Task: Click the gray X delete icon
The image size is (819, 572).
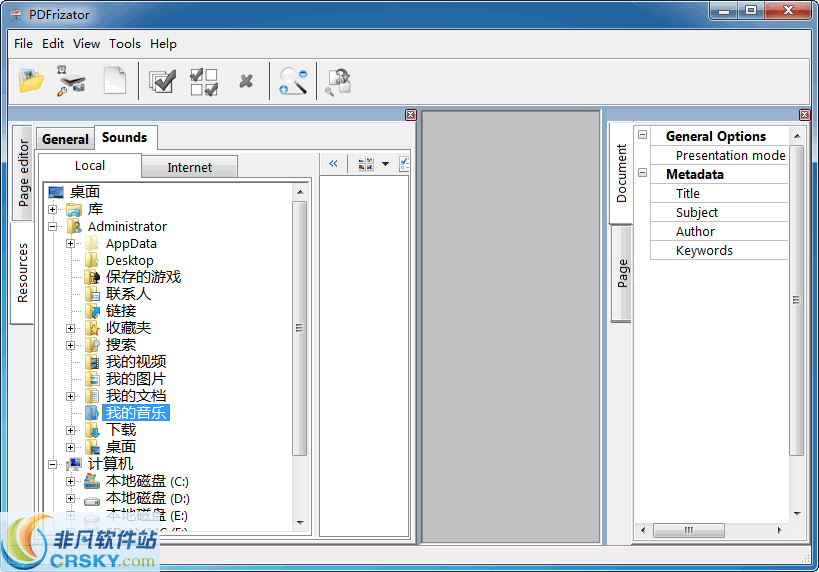Action: [x=246, y=81]
